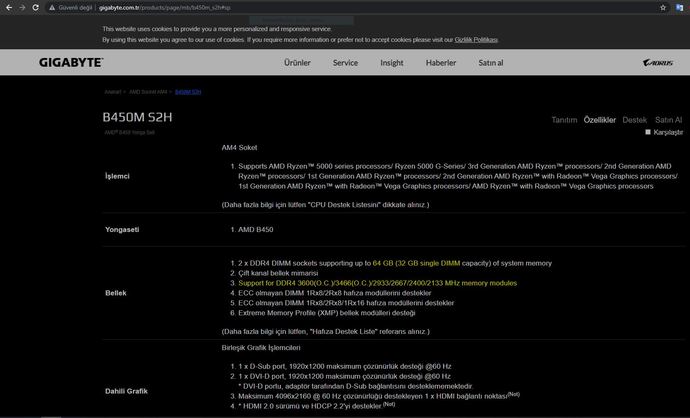Select the Özellikler tab

[x=600, y=120]
